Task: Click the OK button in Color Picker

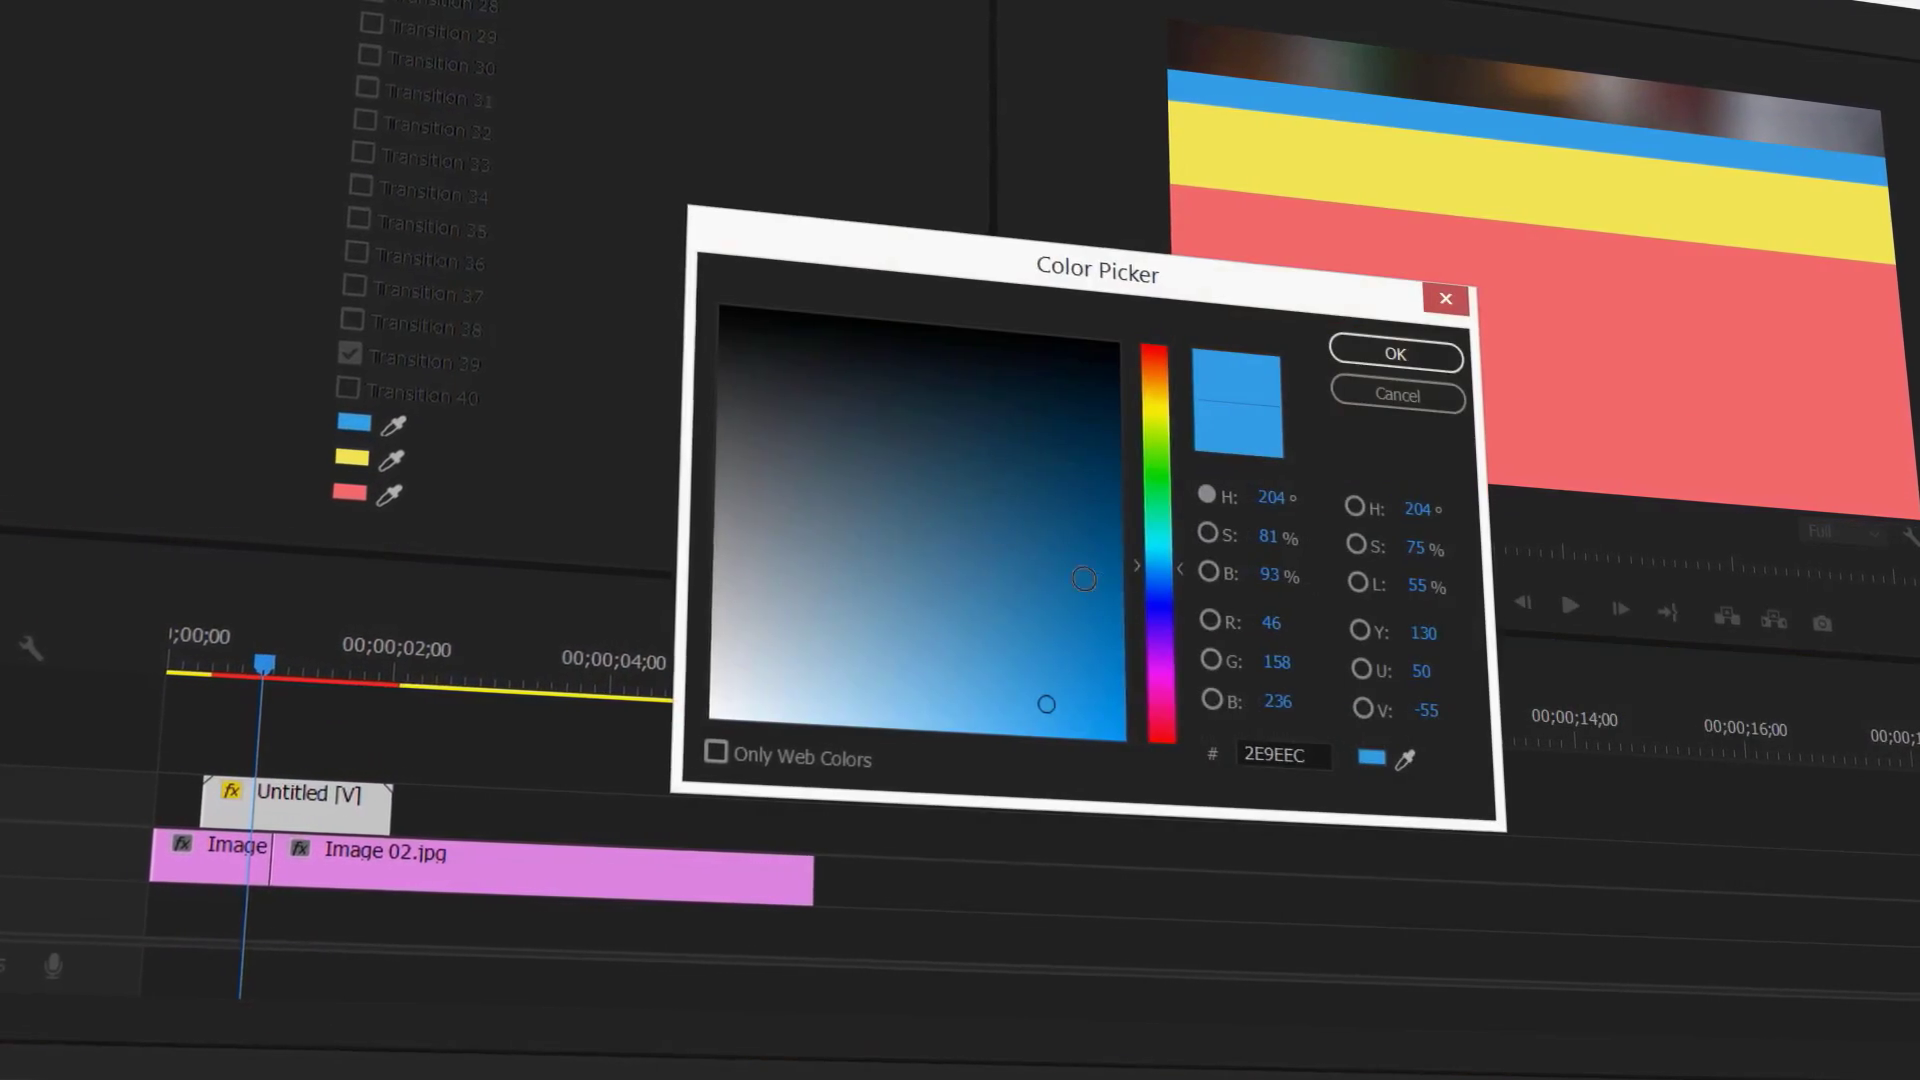Action: [1395, 354]
